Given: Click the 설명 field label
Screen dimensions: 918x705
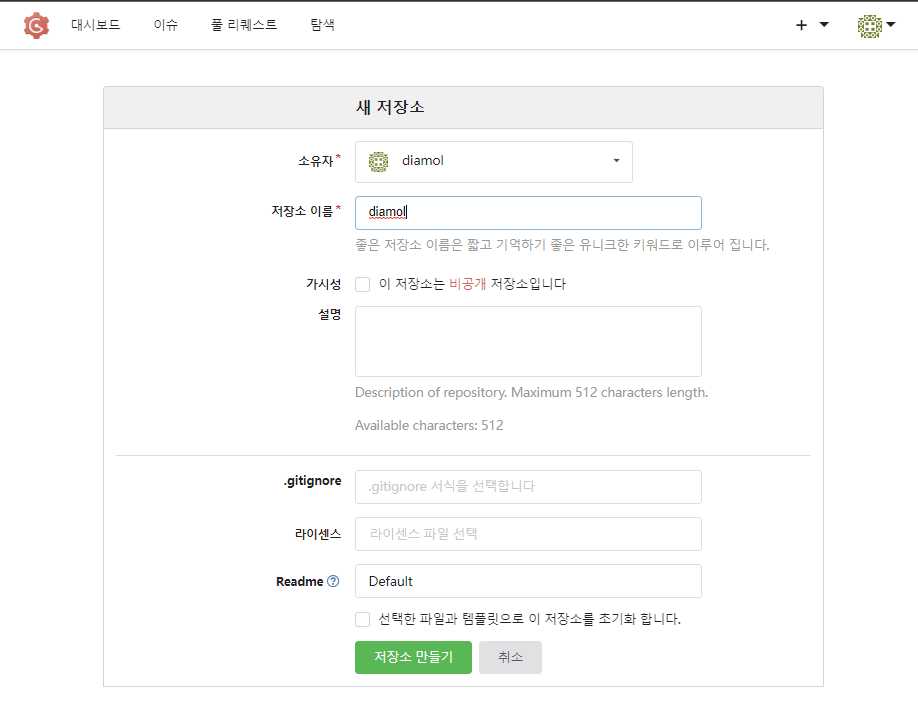Looking at the screenshot, I should 329,314.
